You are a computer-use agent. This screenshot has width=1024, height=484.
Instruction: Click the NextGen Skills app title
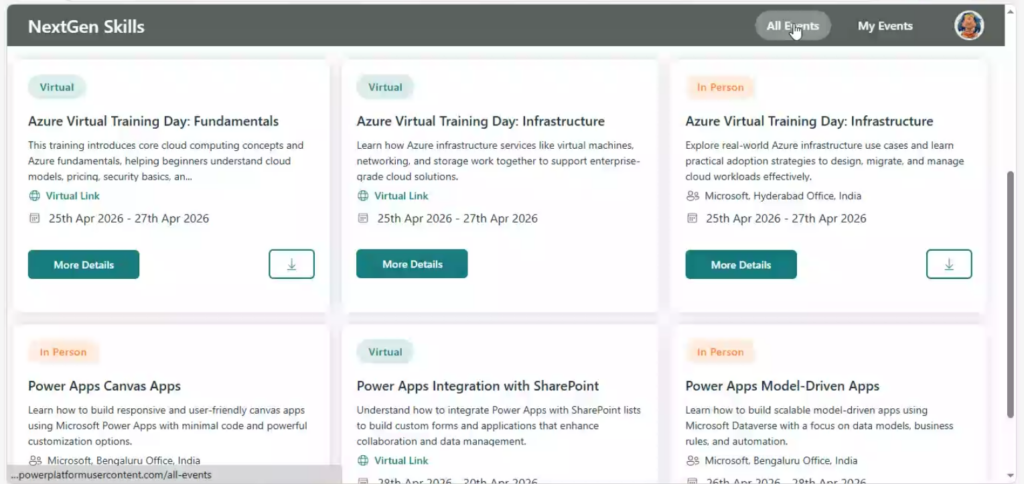[86, 27]
